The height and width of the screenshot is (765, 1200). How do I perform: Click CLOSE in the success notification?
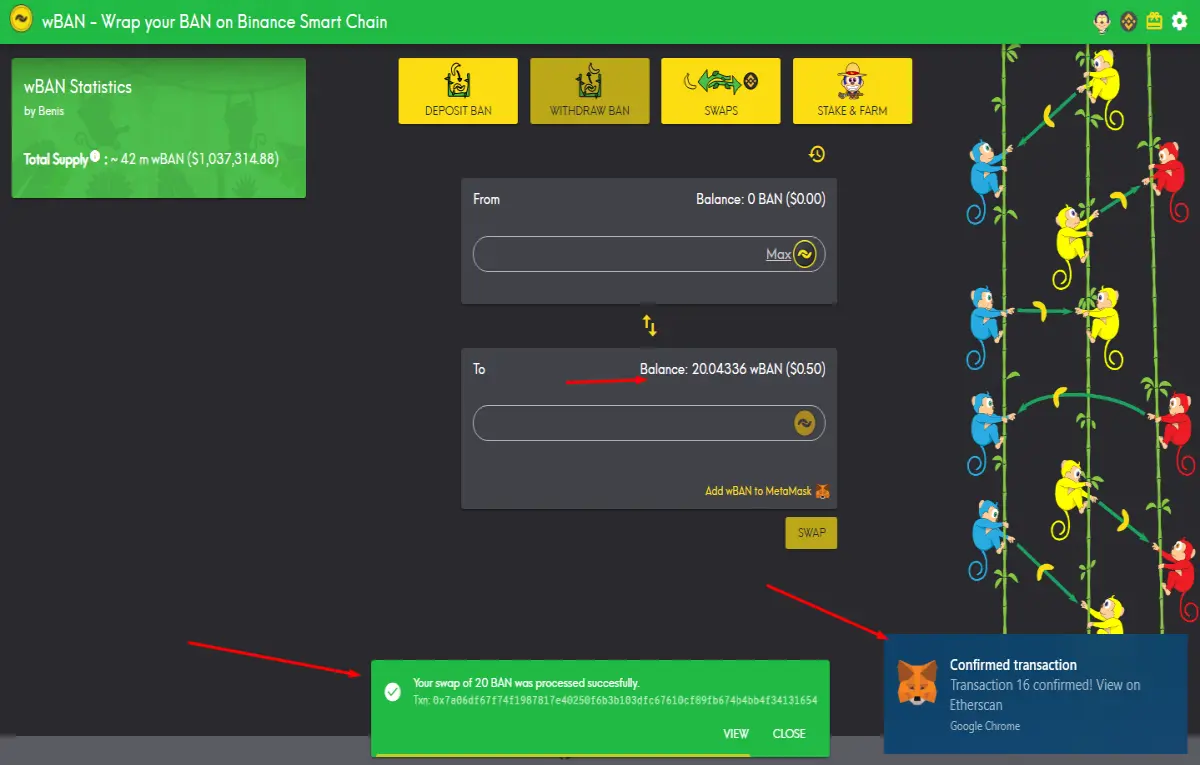point(789,734)
